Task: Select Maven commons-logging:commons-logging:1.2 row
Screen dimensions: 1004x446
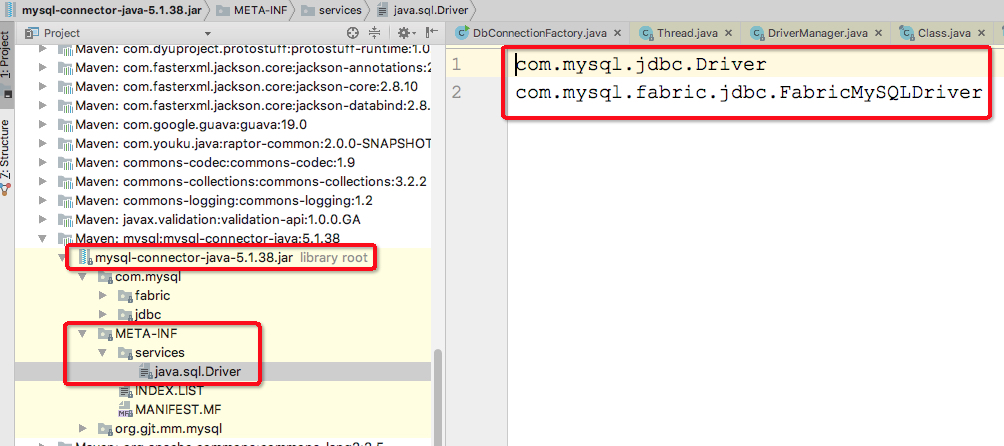Action: pos(223,200)
